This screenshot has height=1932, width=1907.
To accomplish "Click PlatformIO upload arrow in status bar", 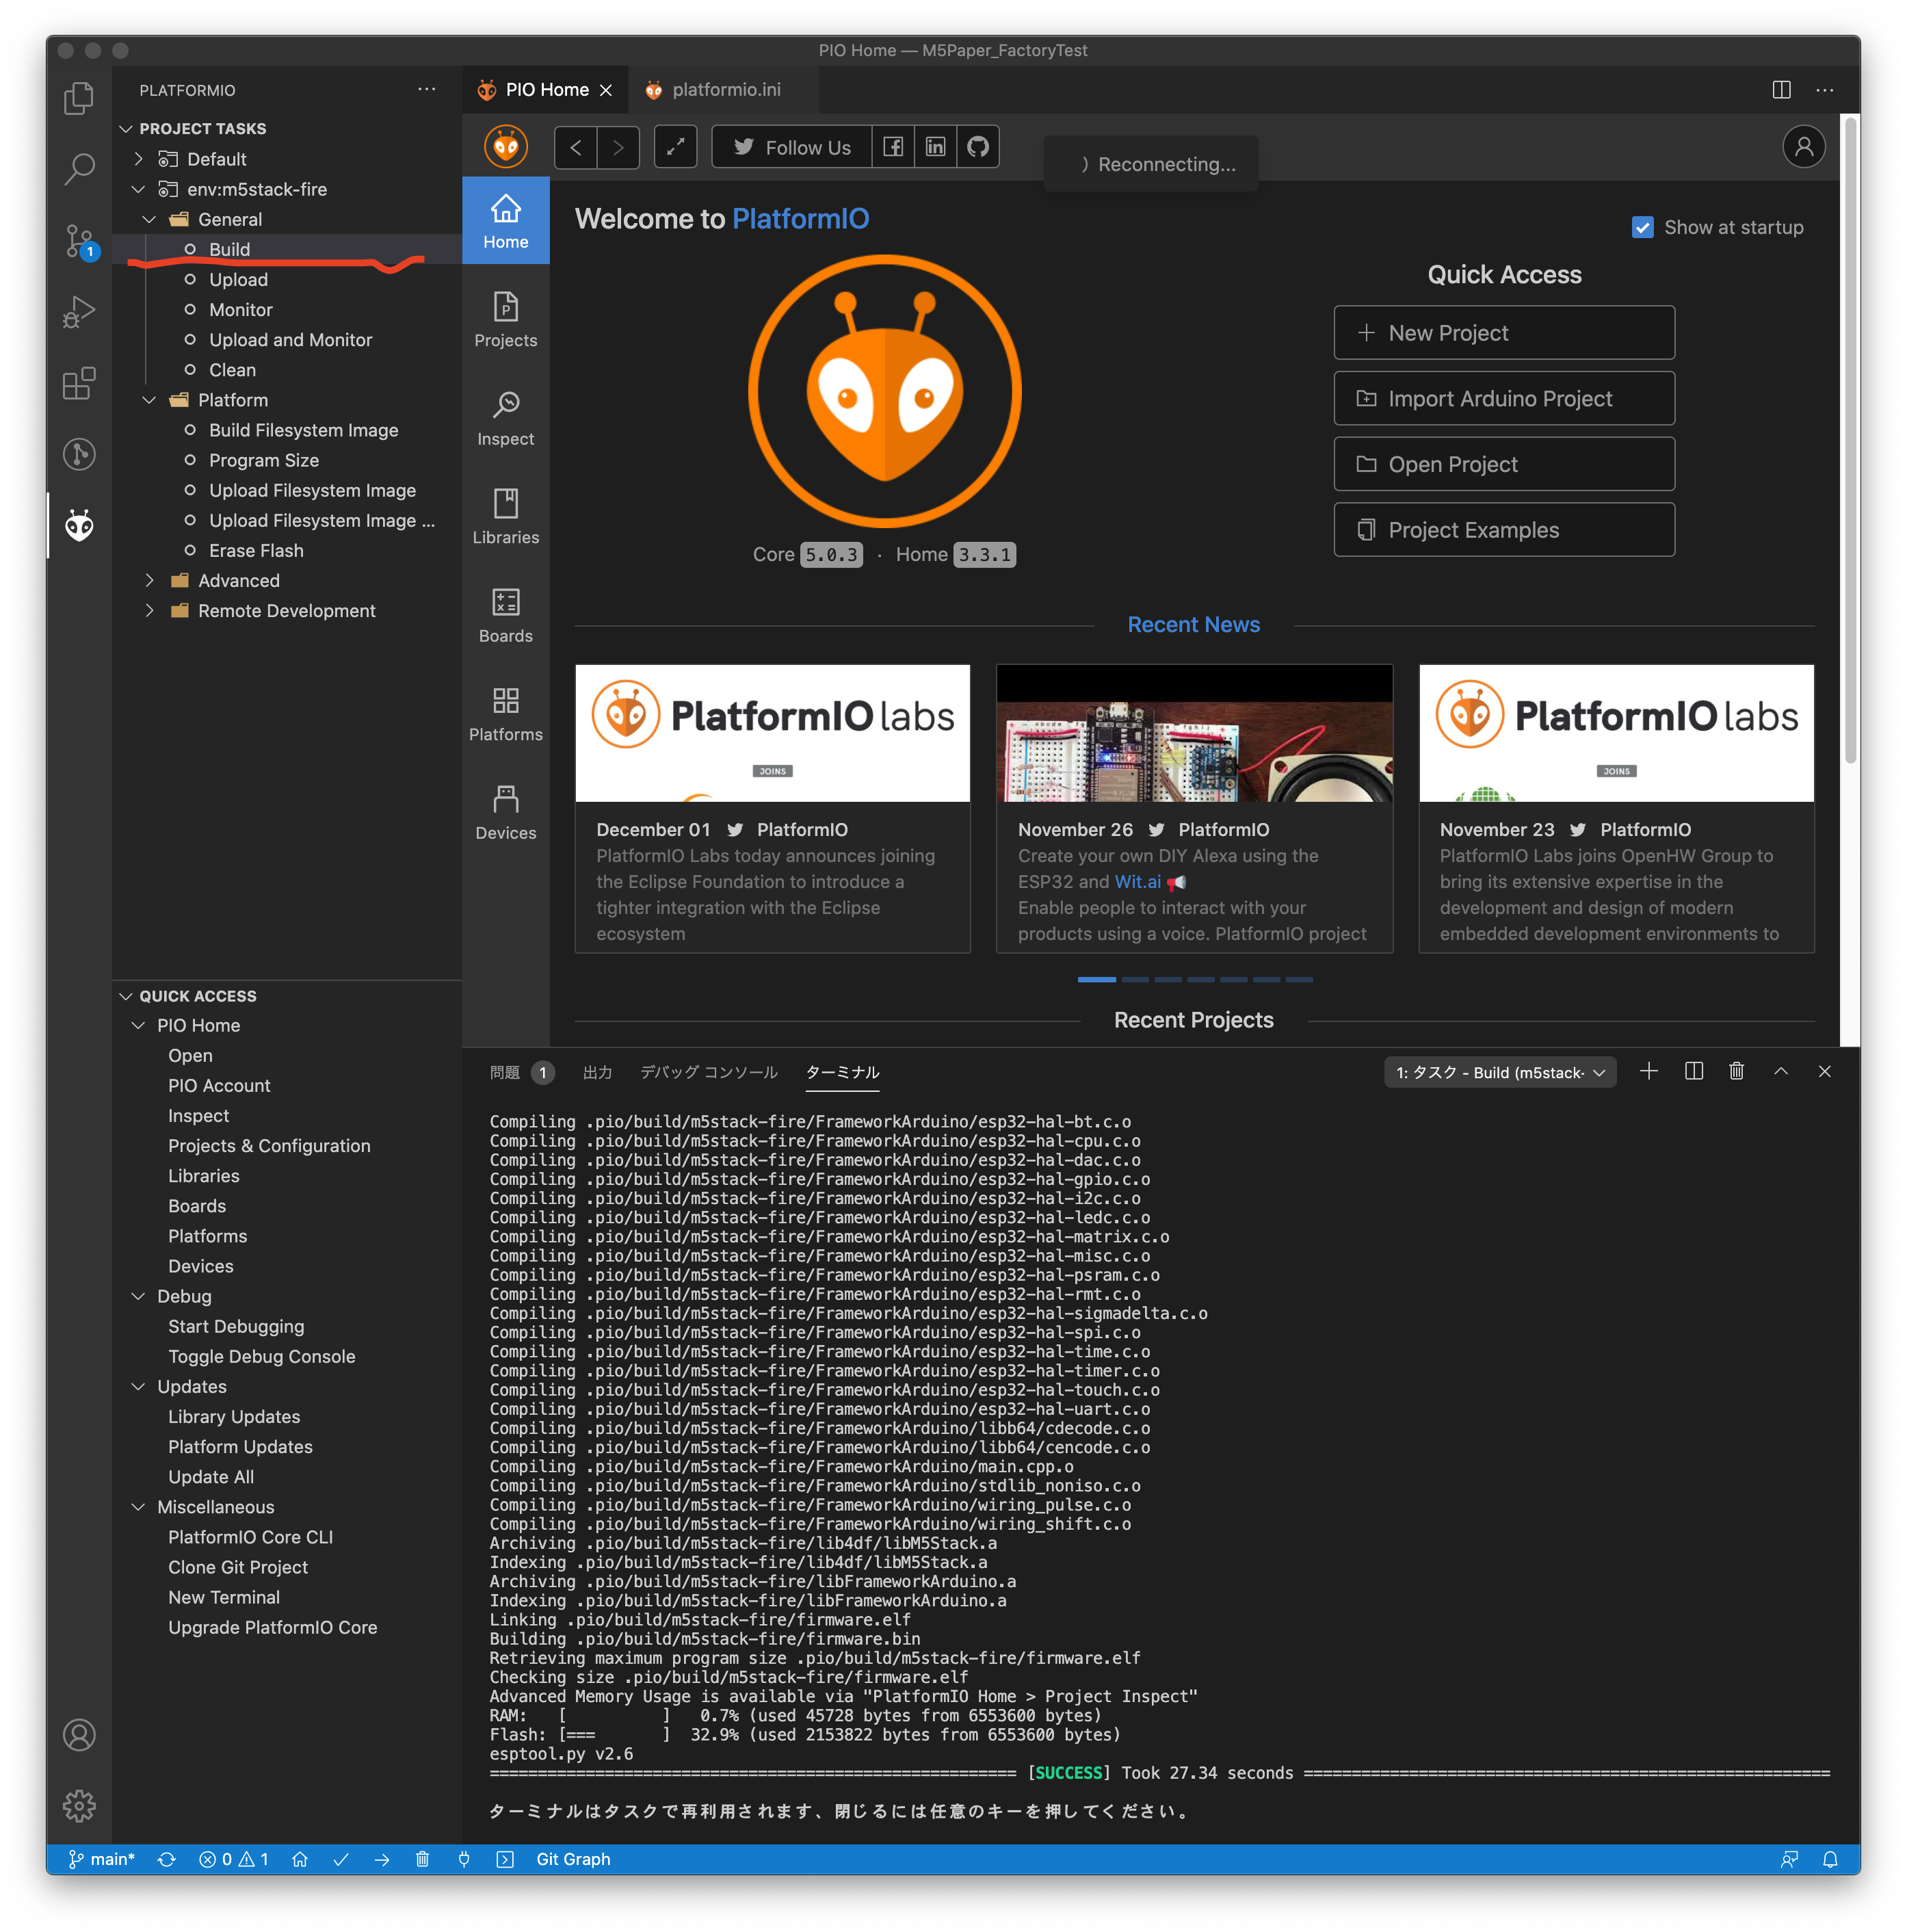I will click(381, 1859).
